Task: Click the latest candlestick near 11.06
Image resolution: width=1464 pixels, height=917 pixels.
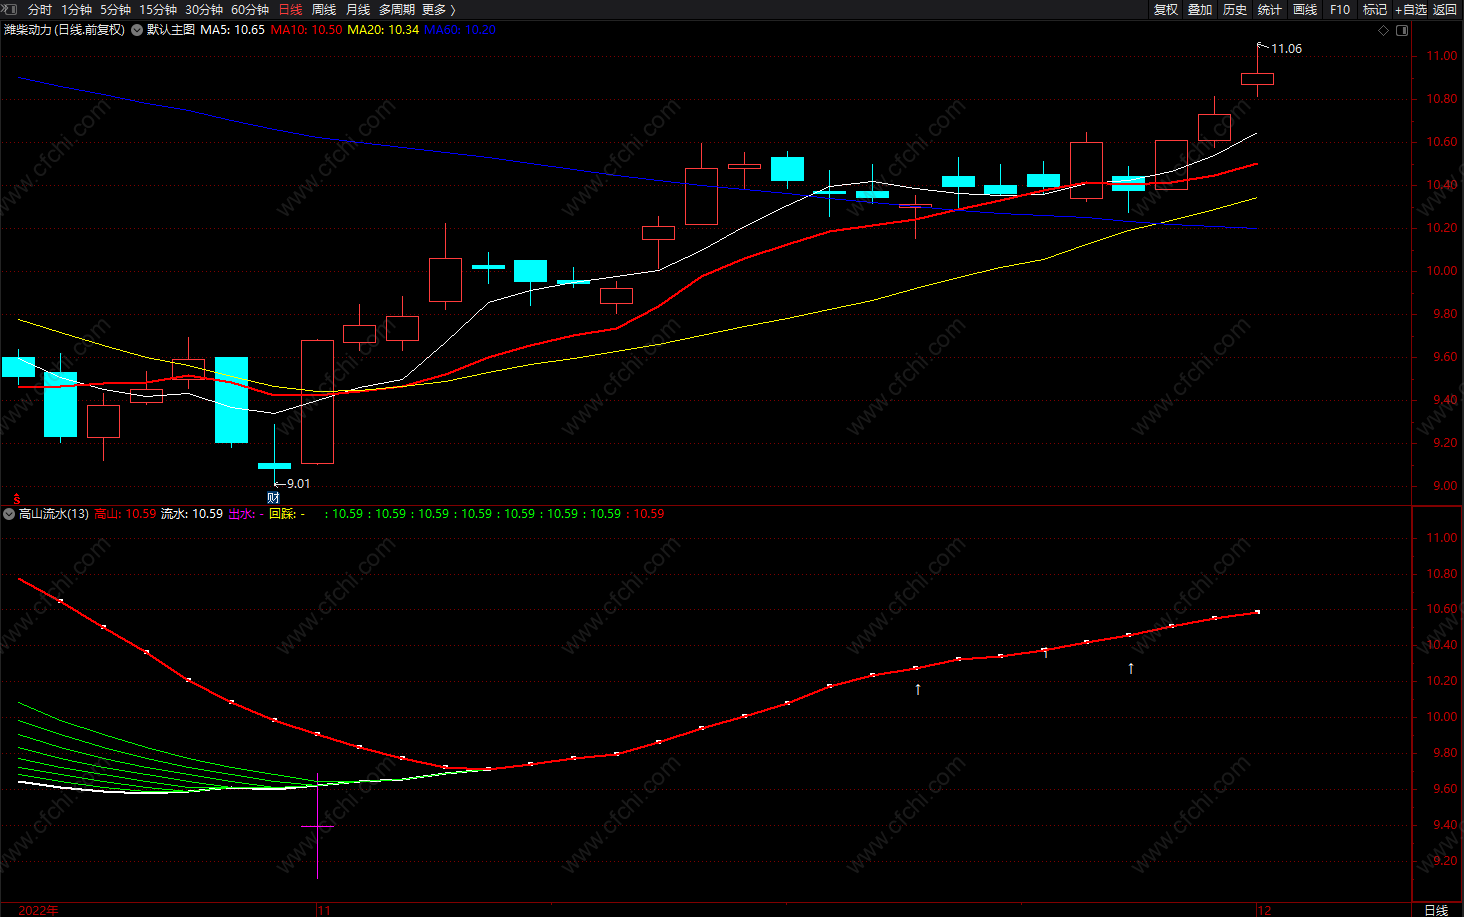Action: pyautogui.click(x=1257, y=79)
